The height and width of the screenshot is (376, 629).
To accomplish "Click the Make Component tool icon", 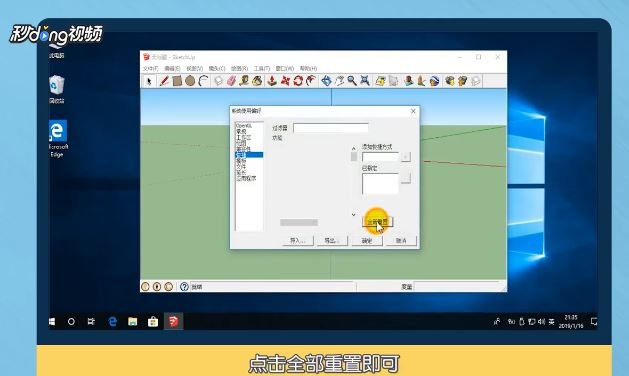I will tap(218, 81).
